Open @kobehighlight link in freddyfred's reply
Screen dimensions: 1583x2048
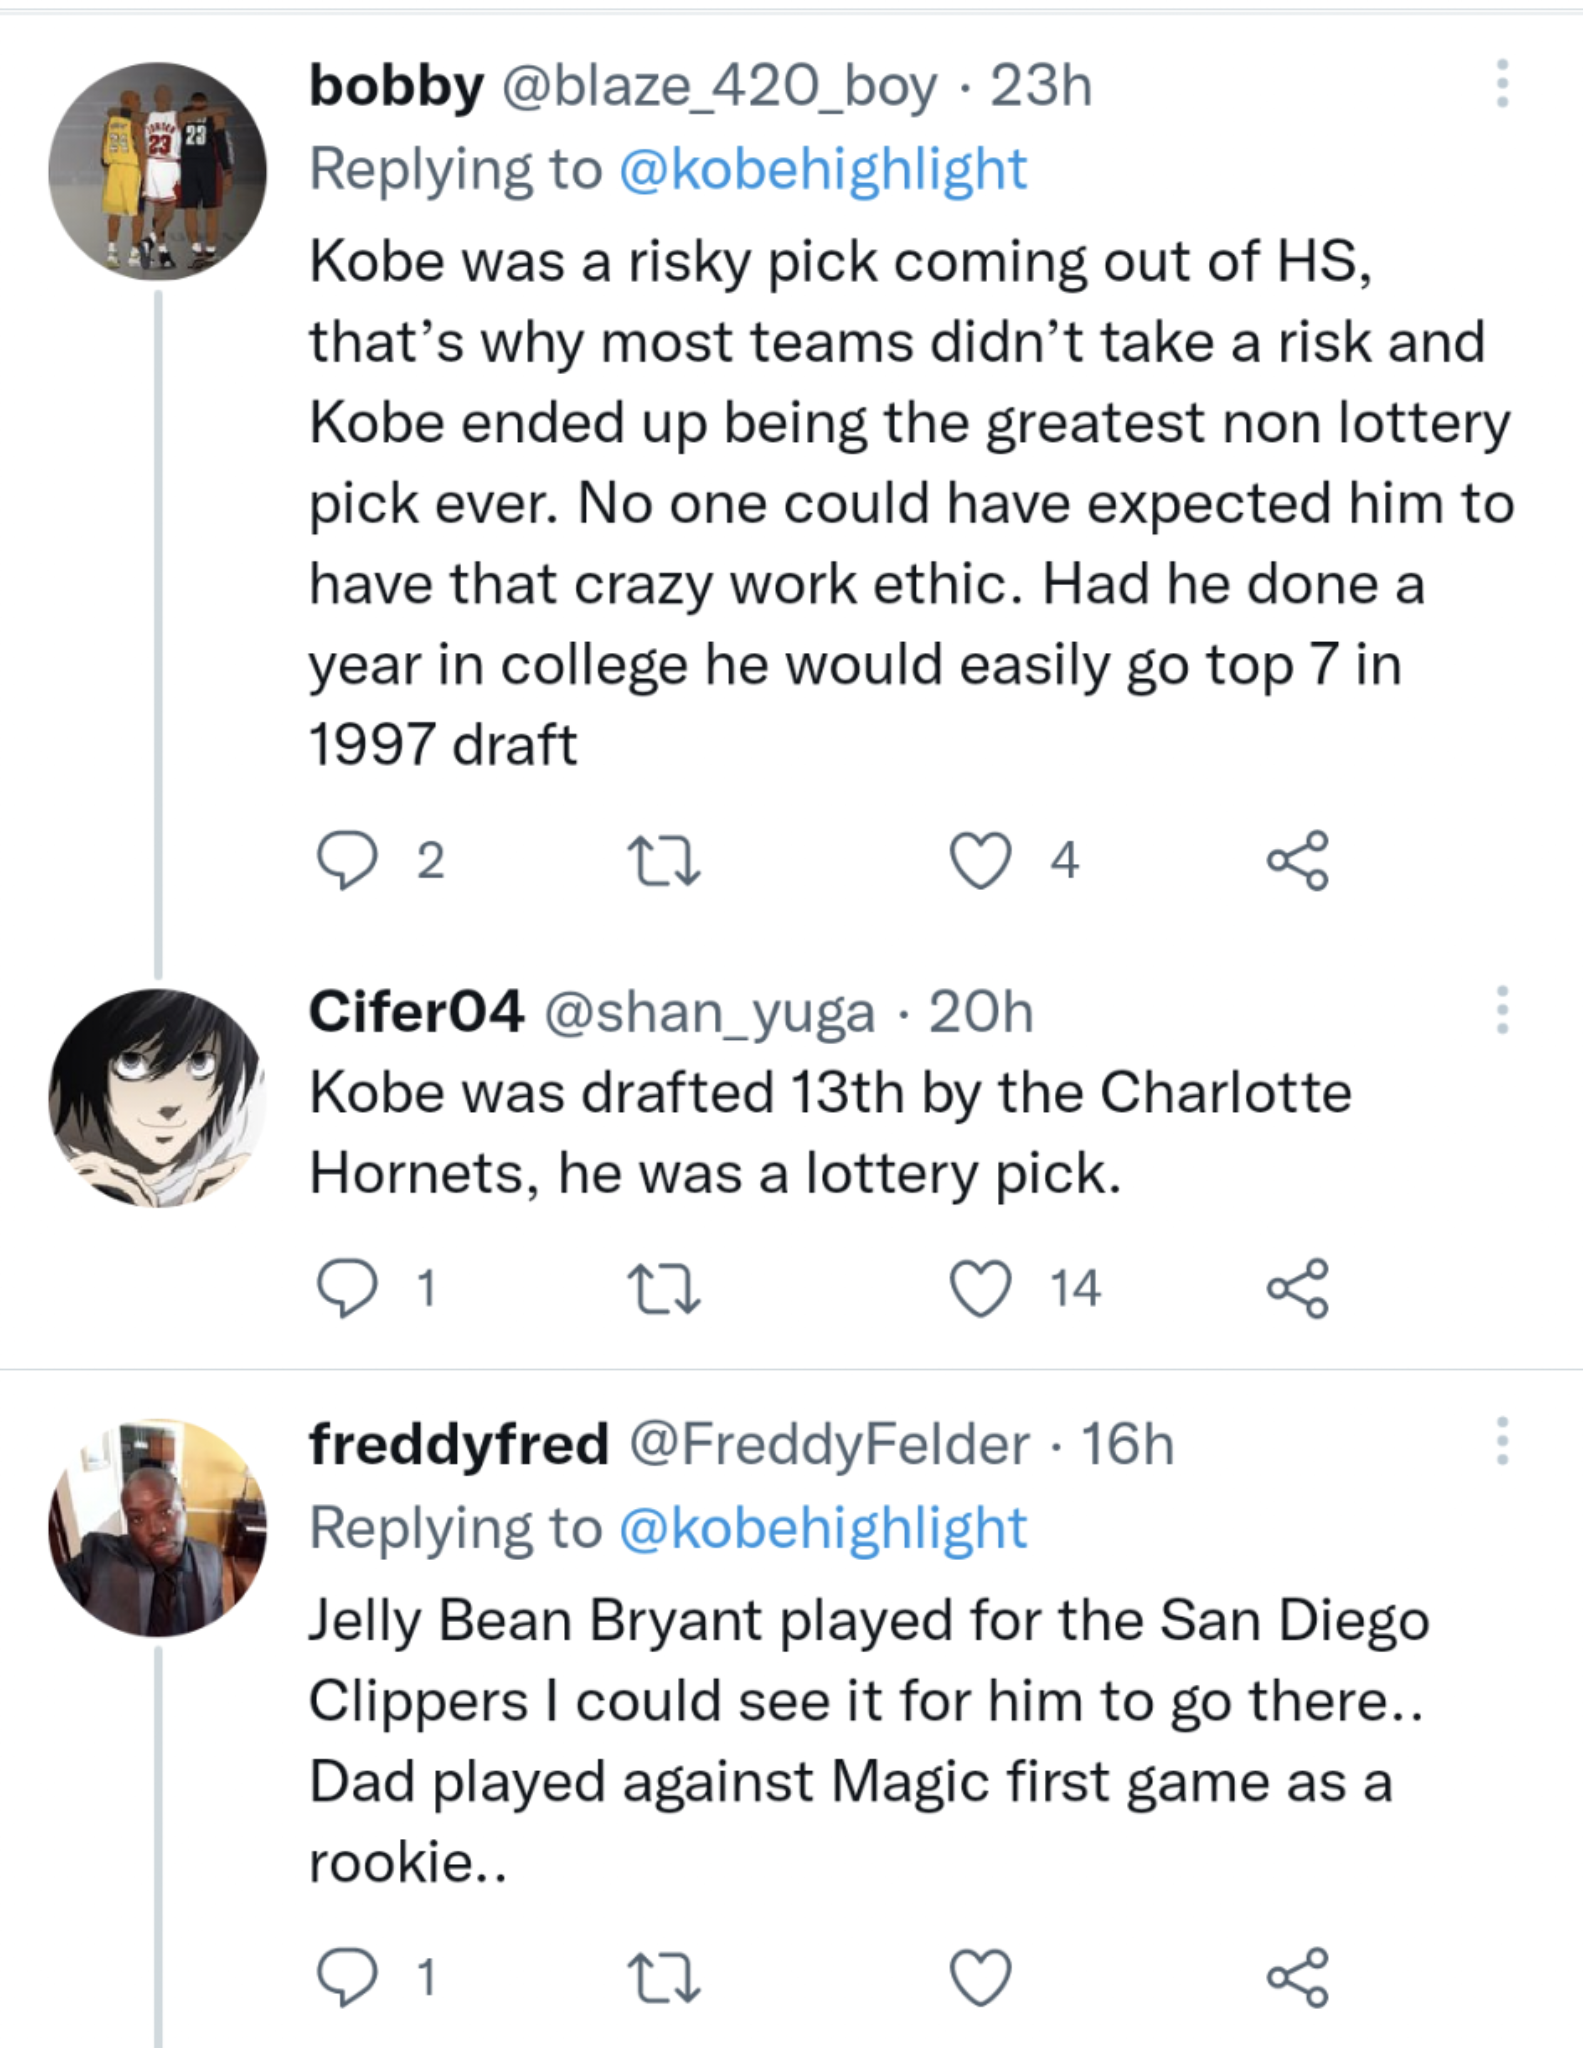coord(823,1528)
